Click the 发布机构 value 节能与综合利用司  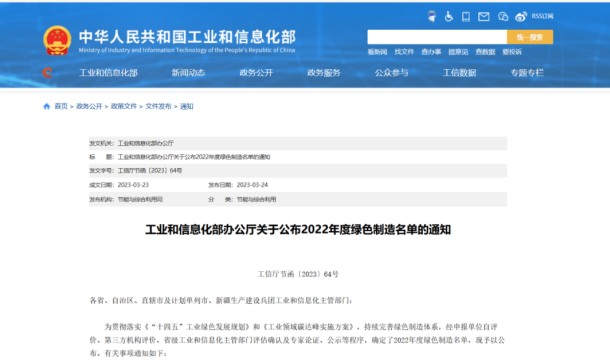[140, 199]
